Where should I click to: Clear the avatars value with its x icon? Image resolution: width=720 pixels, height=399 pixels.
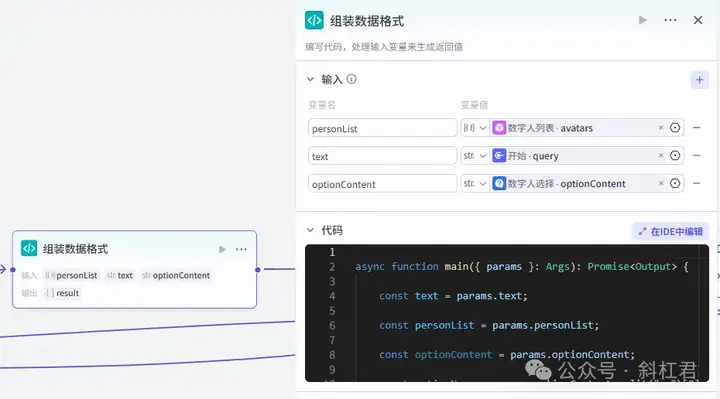pos(661,128)
